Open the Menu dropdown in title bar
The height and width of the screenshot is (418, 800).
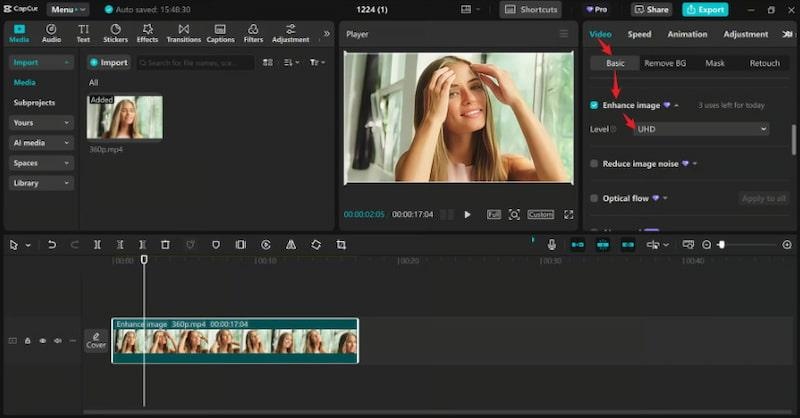(68, 9)
